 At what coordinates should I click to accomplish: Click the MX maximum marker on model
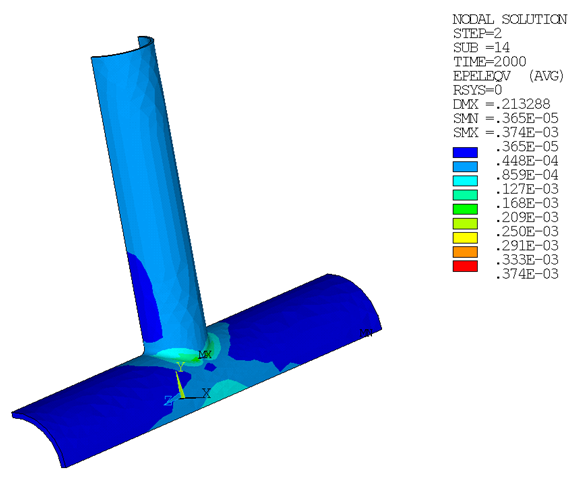pos(205,355)
